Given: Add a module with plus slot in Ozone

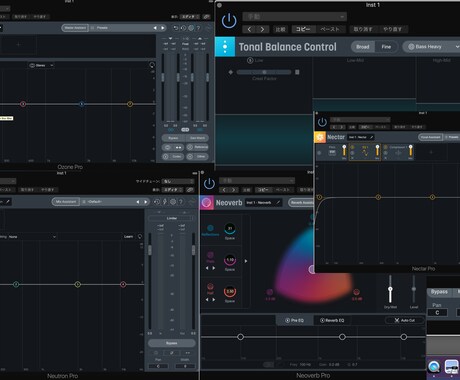Looking at the screenshot, I should [x=18, y=44].
